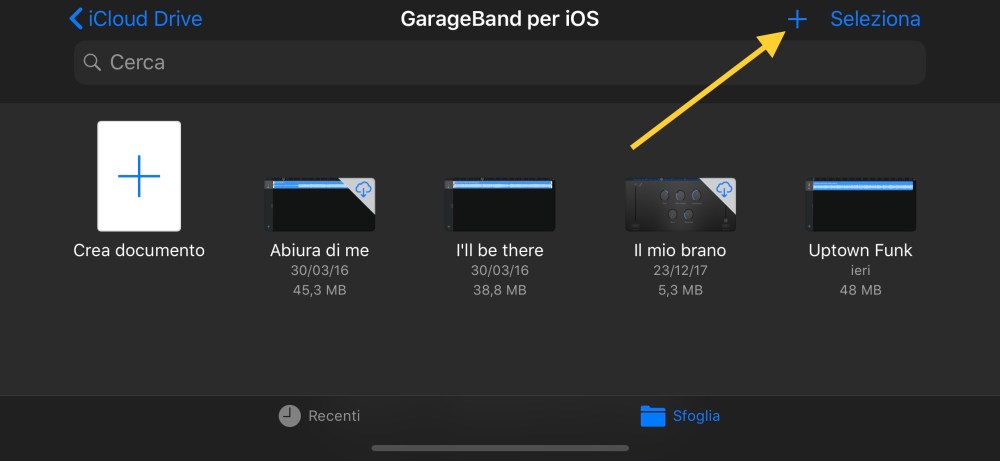Open the Uptown Funk project thumbnail
1000x461 pixels.
860,205
